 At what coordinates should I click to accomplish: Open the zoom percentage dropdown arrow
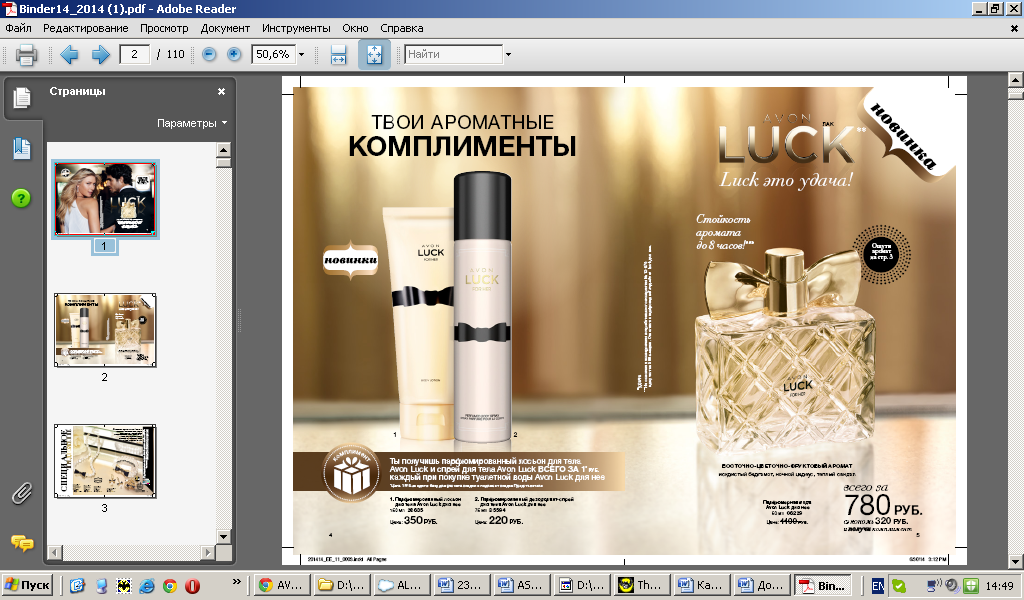[x=301, y=54]
